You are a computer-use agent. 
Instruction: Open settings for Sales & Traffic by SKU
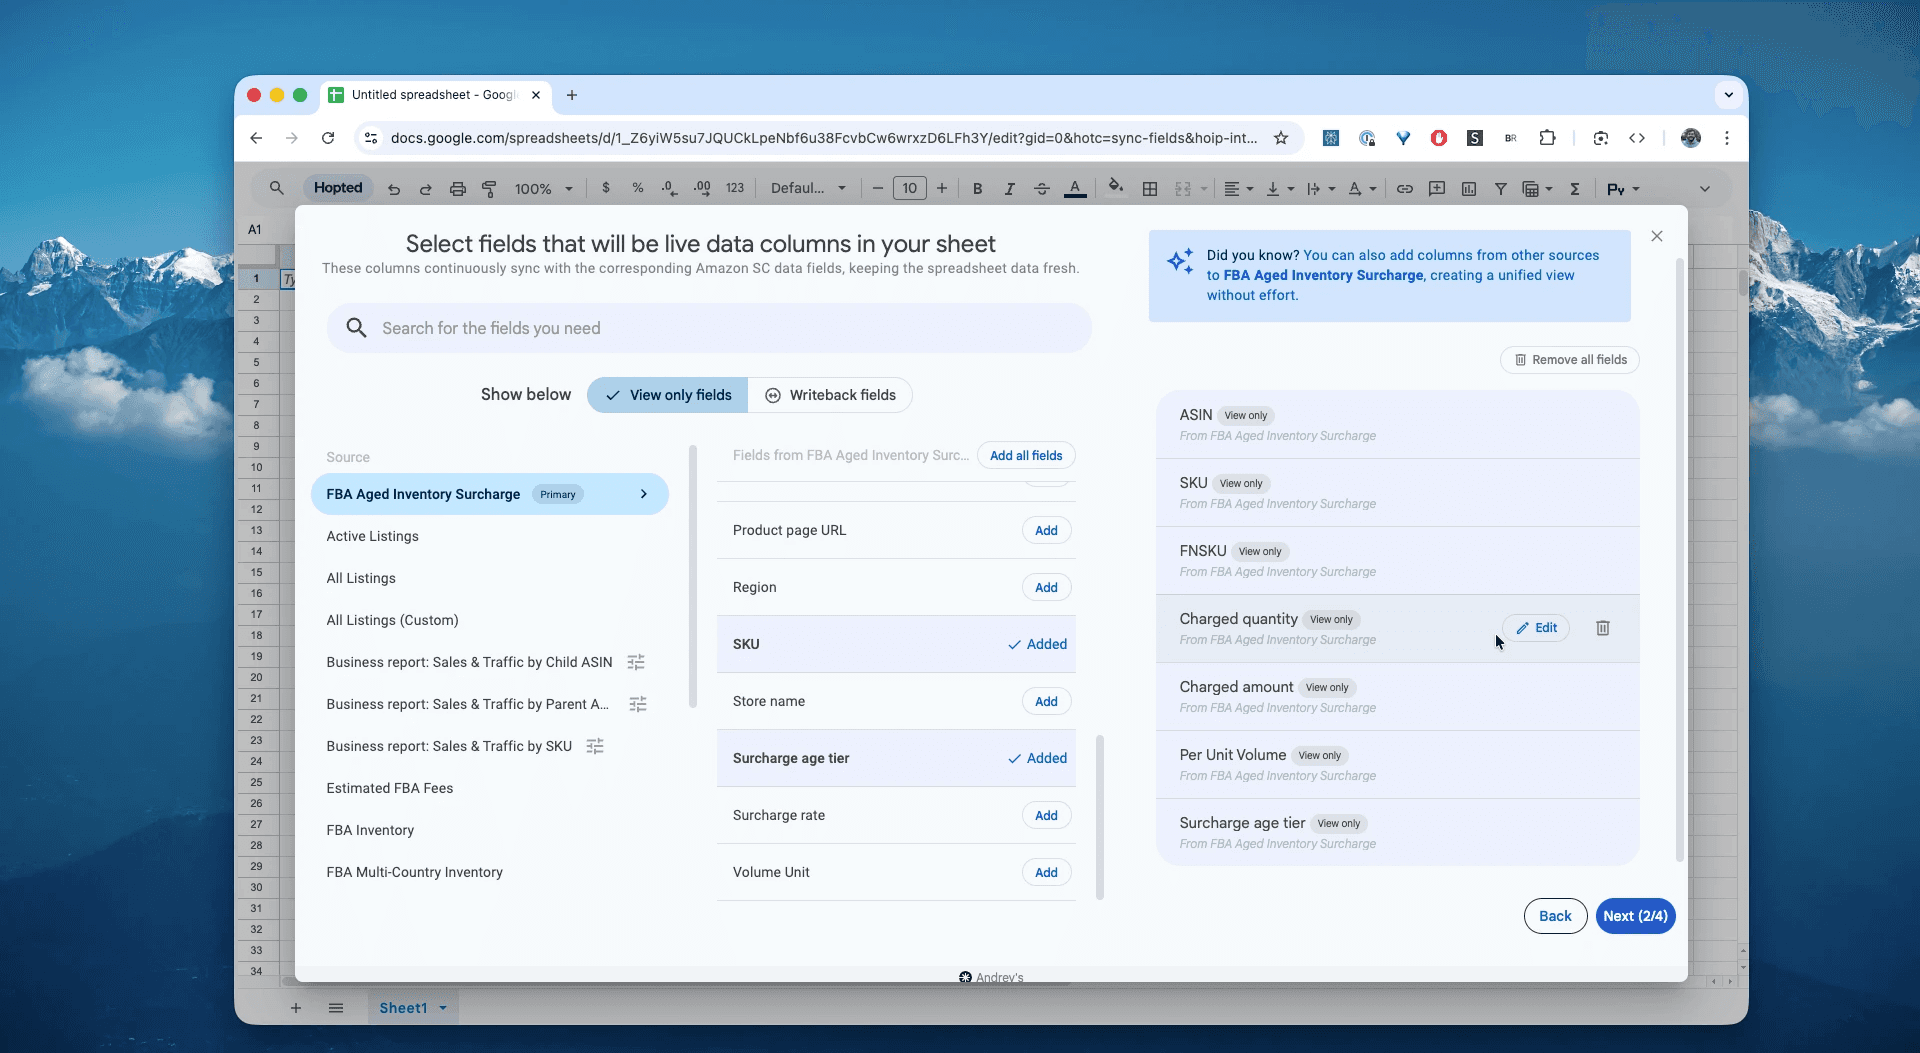[x=595, y=746]
